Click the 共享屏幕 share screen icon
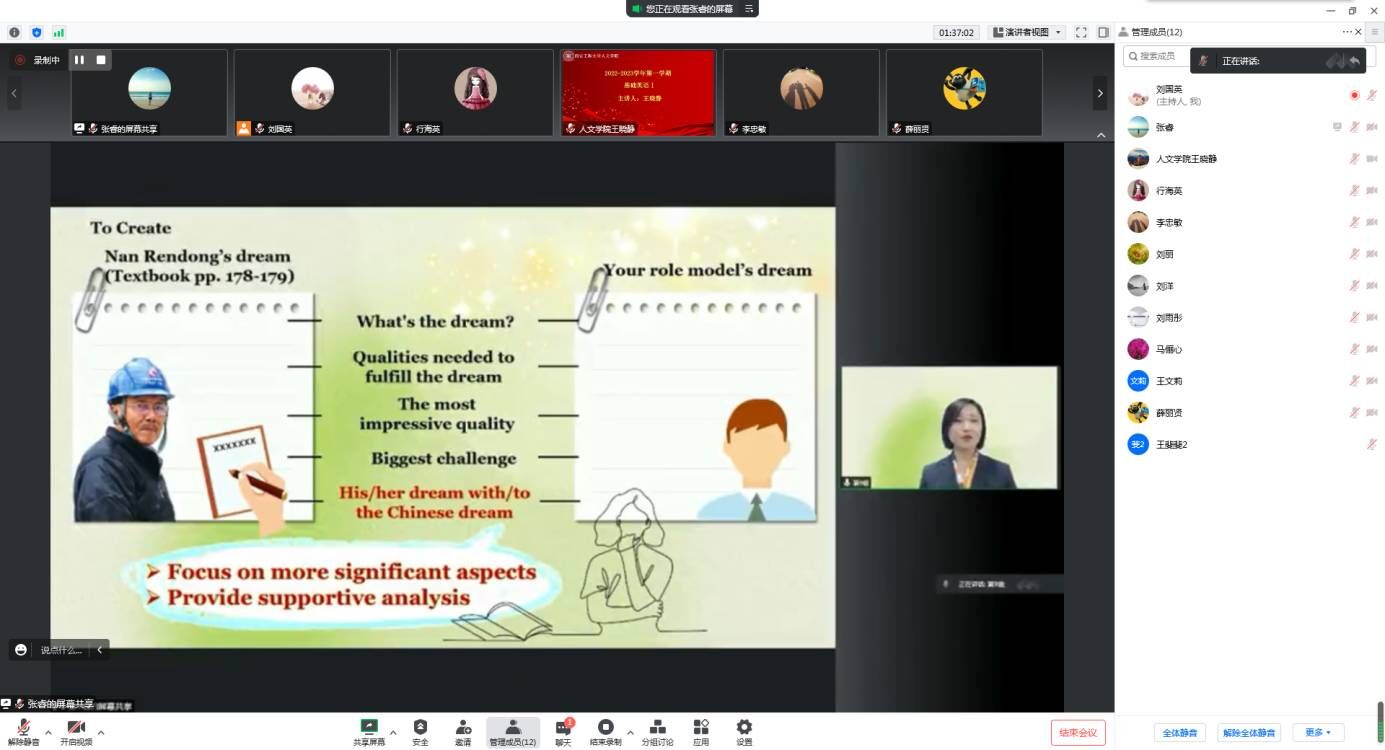 tap(369, 731)
